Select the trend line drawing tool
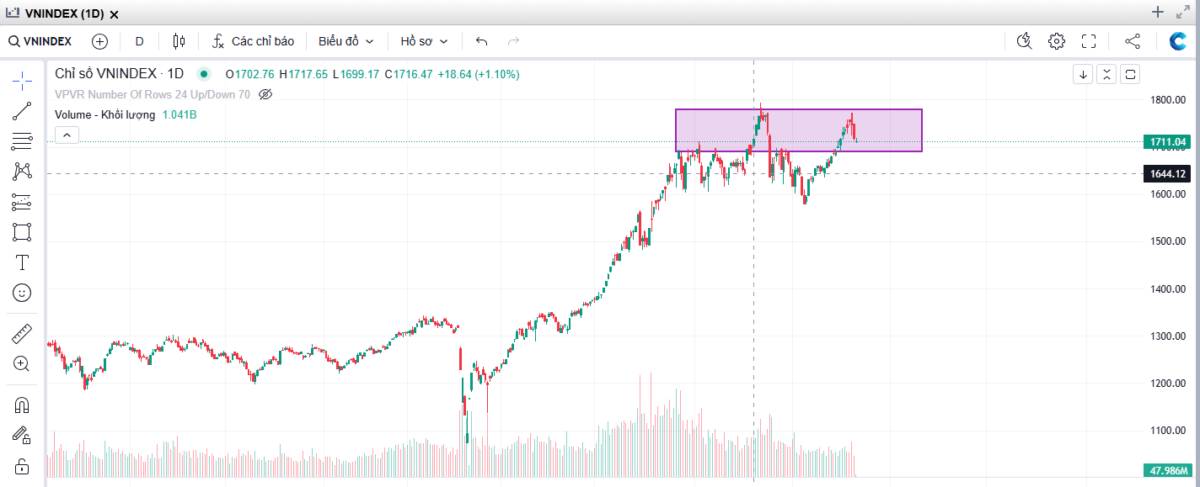The image size is (1200, 487). [x=21, y=111]
